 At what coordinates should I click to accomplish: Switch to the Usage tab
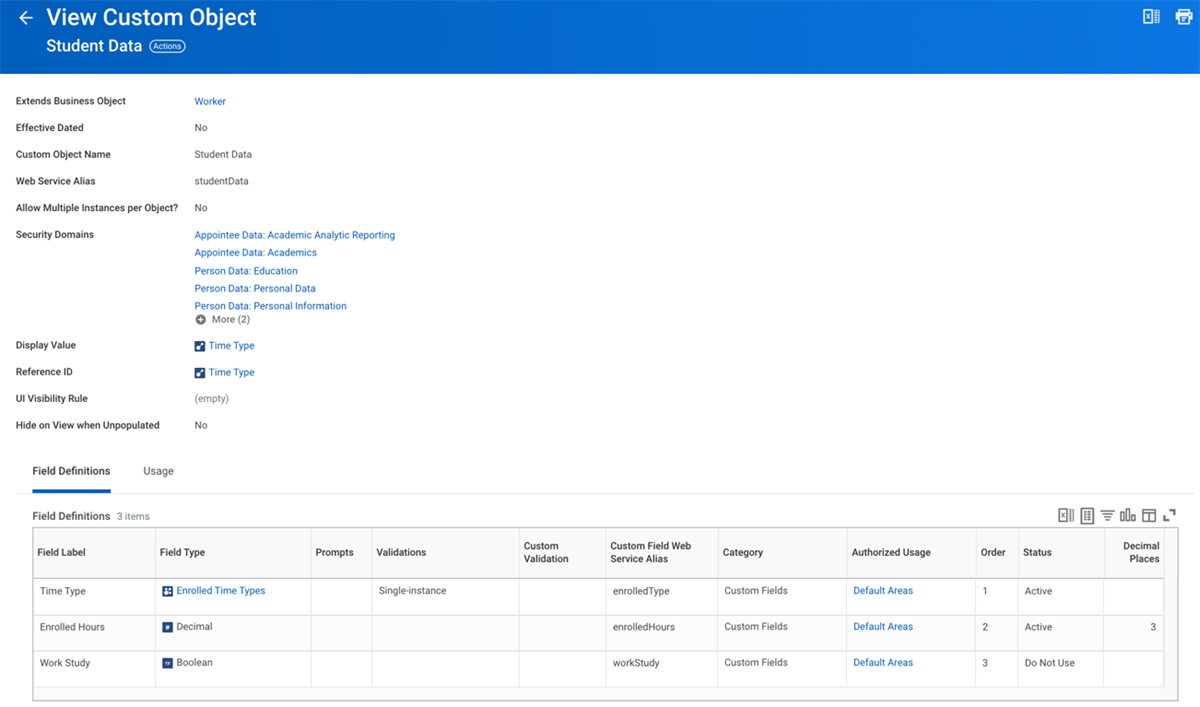(x=158, y=471)
